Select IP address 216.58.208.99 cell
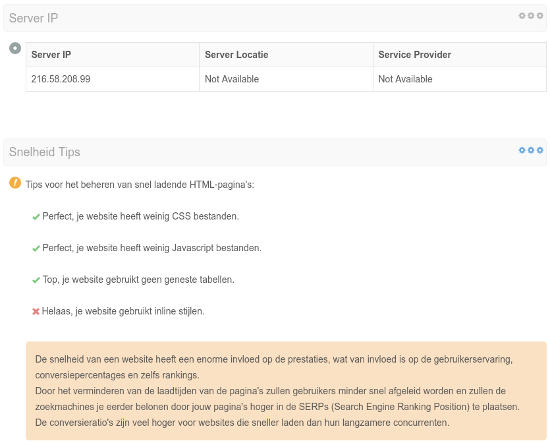 point(112,79)
